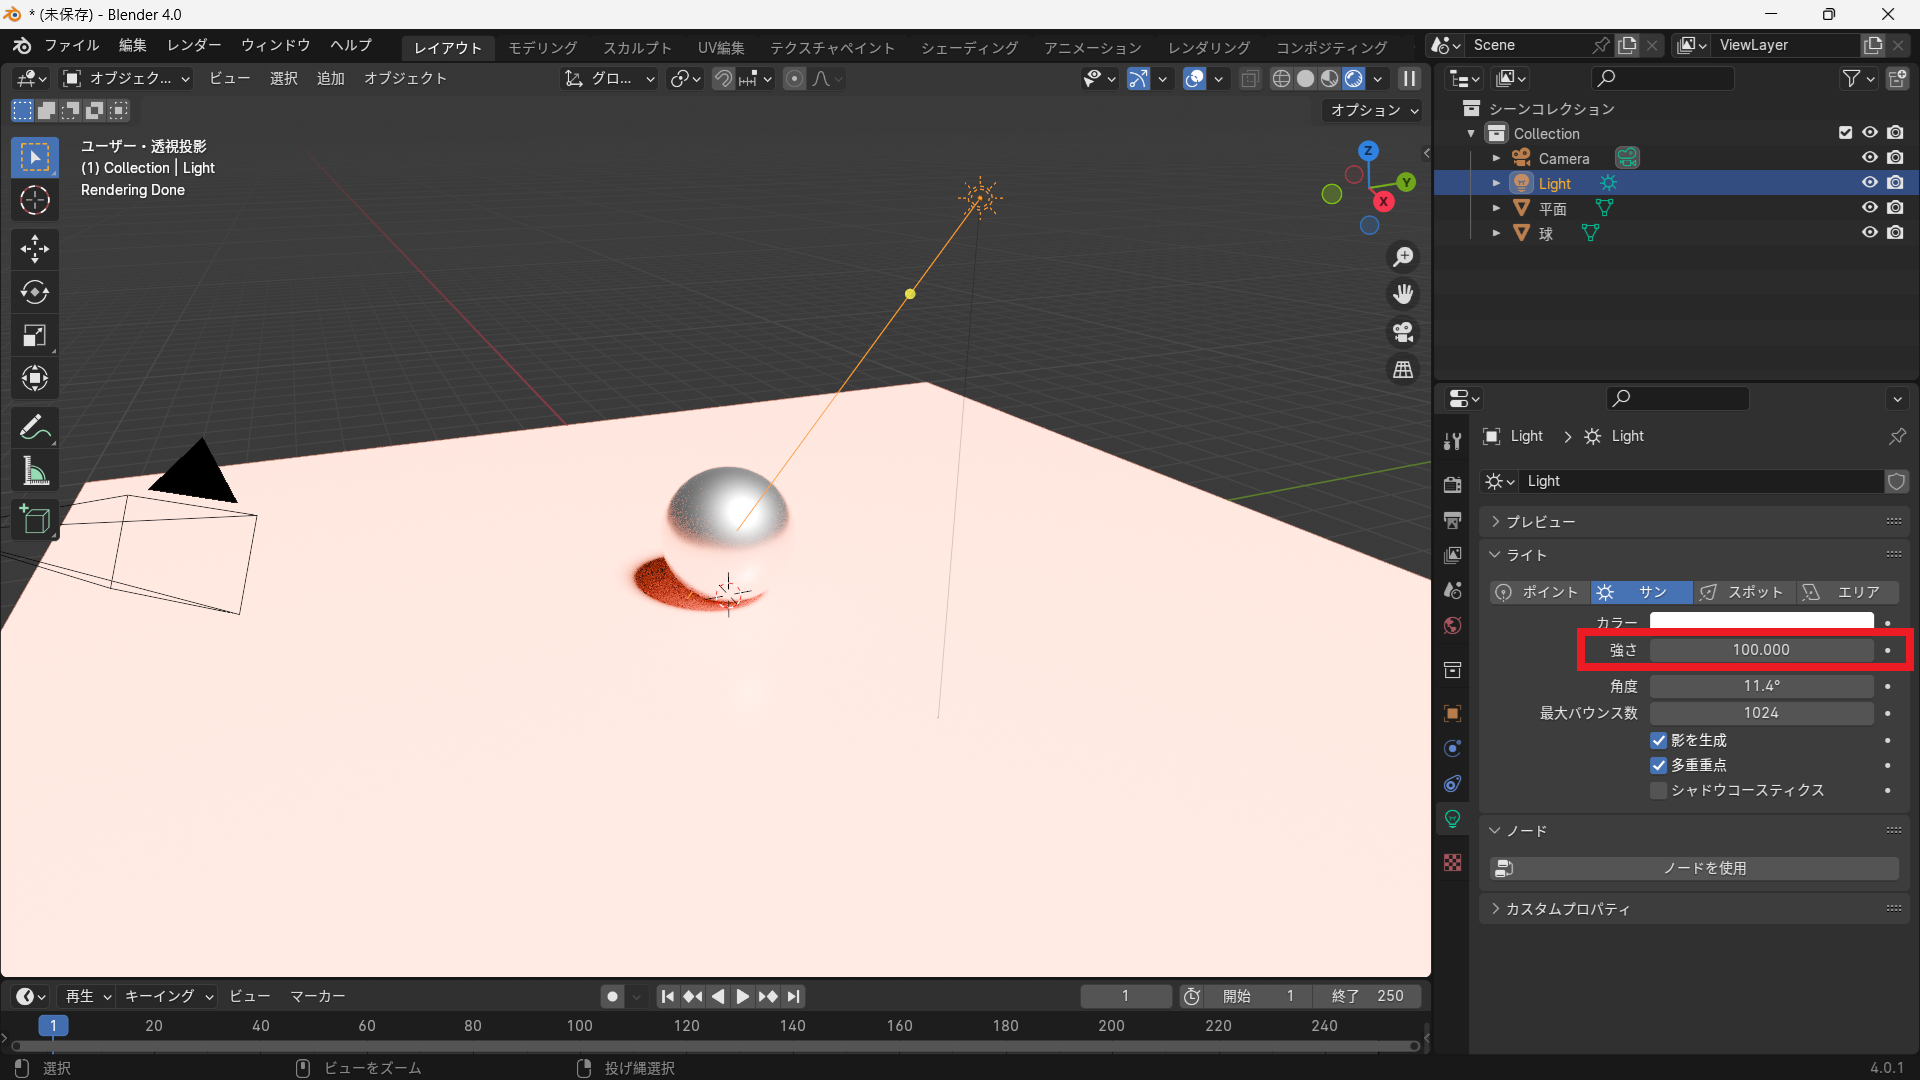1920x1080 pixels.
Task: Click the light カラー swatch
Action: coord(1760,620)
